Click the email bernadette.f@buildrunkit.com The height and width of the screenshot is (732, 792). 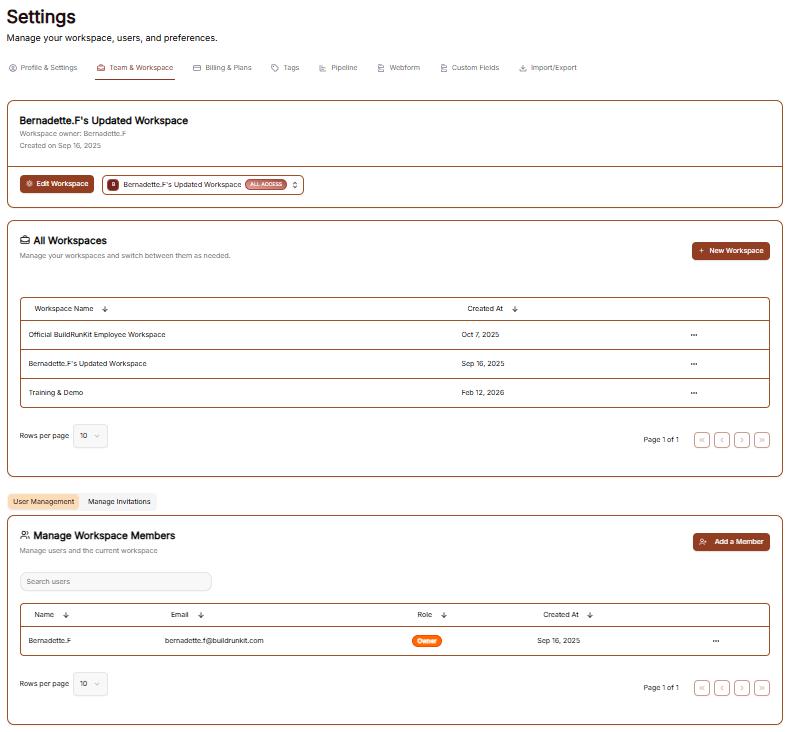coord(214,641)
